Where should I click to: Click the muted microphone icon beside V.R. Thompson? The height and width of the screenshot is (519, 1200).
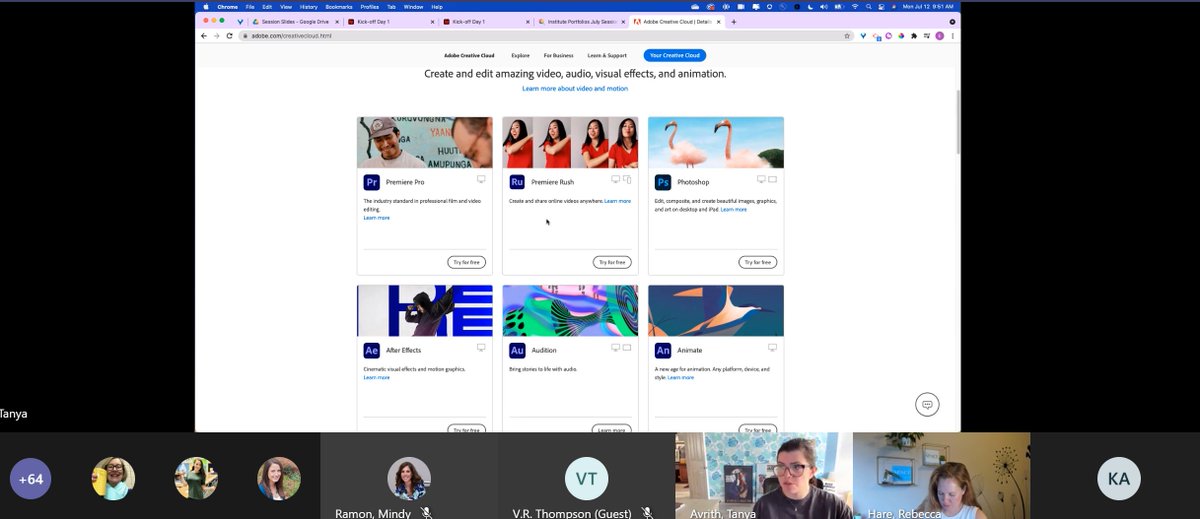[x=647, y=512]
